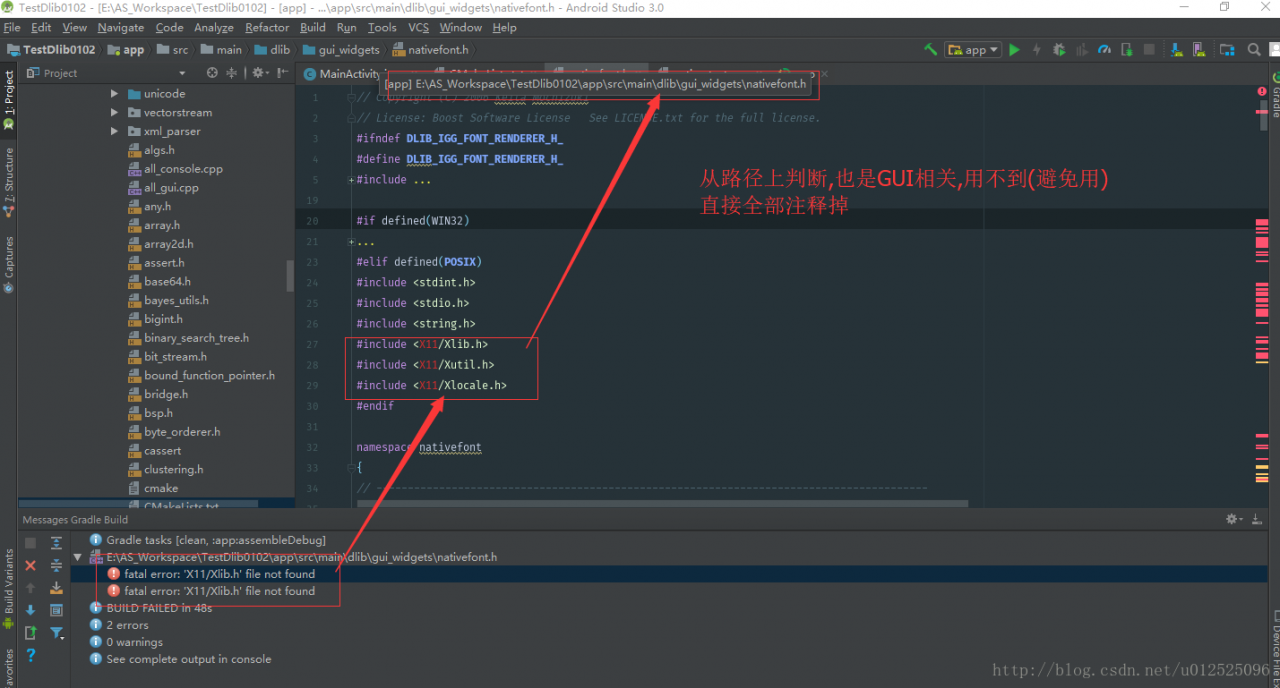Viewport: 1280px width, 688px height.
Task: Expand the unicode folder
Action: [x=115, y=94]
